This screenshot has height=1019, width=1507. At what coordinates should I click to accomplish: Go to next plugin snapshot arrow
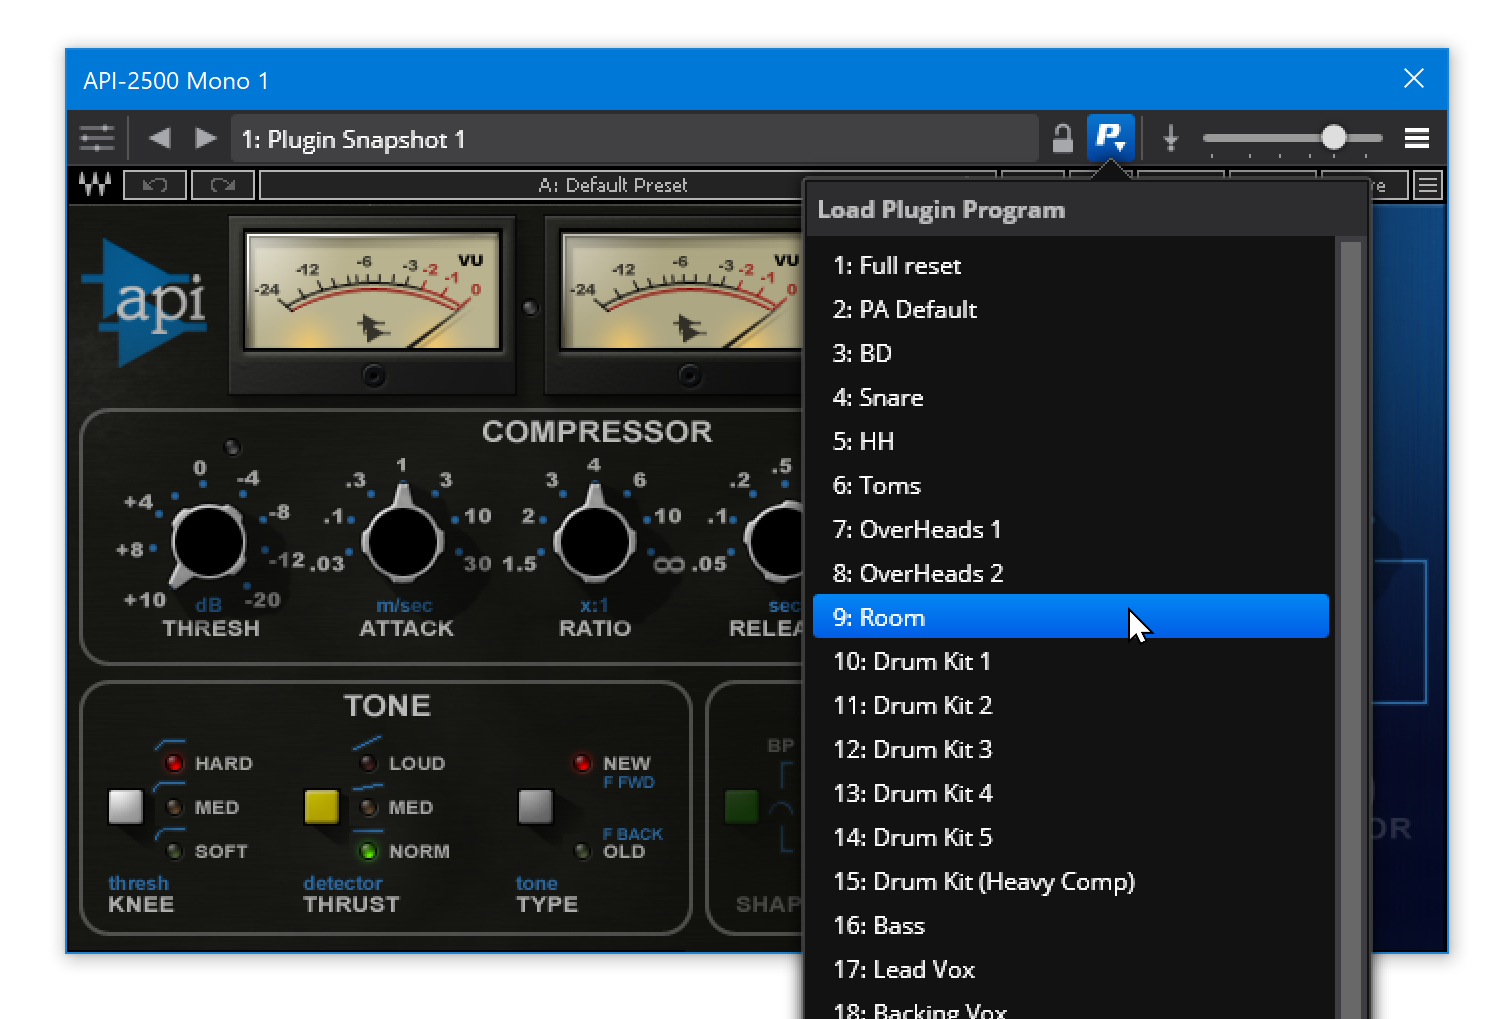(206, 138)
